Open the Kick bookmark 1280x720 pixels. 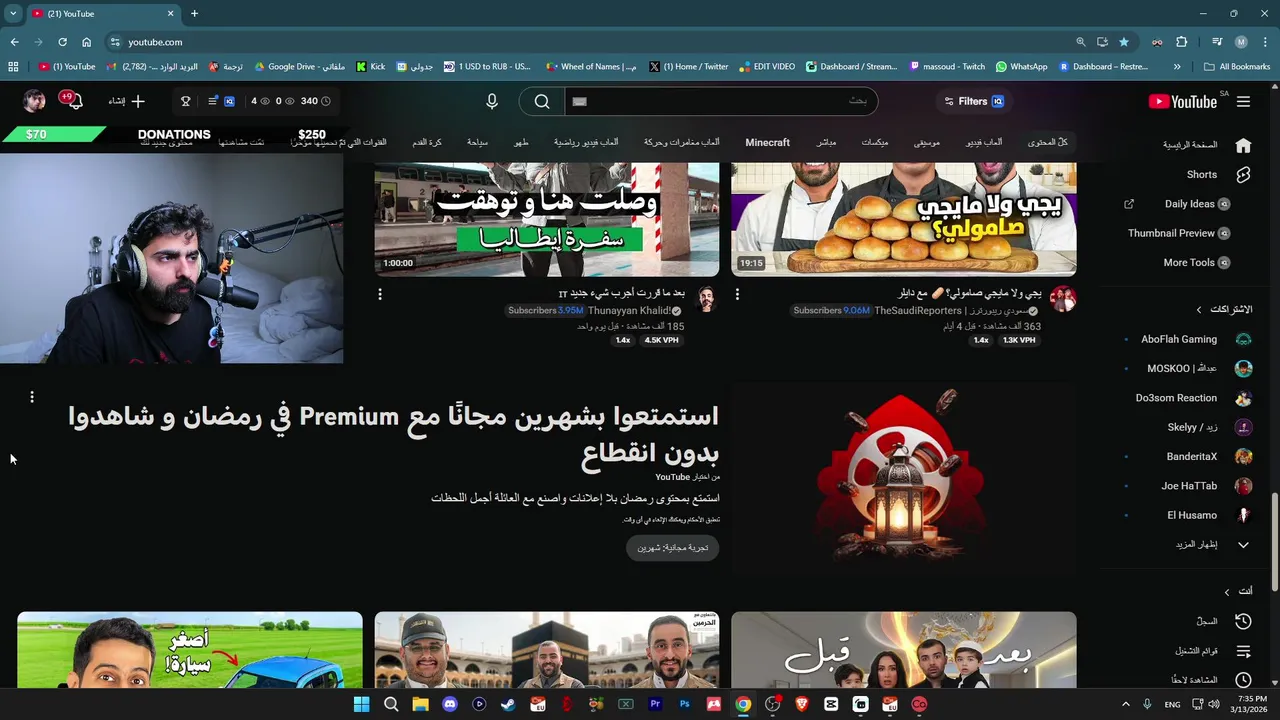[371, 67]
